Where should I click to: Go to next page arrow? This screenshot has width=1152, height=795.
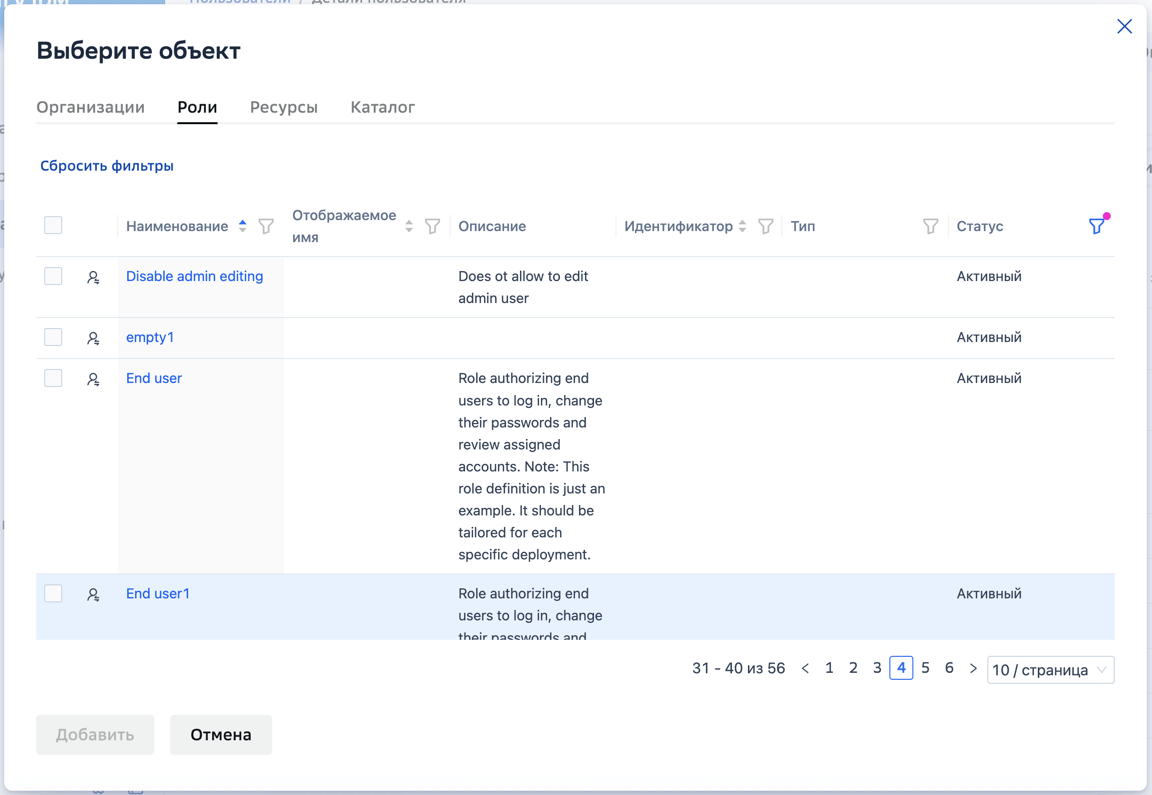(973, 669)
